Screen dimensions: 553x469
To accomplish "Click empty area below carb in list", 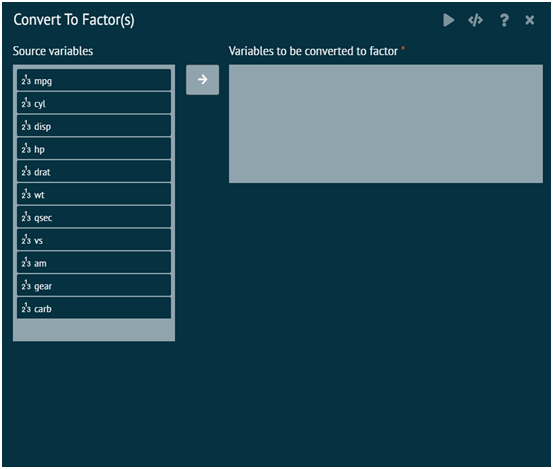I will pyautogui.click(x=94, y=330).
